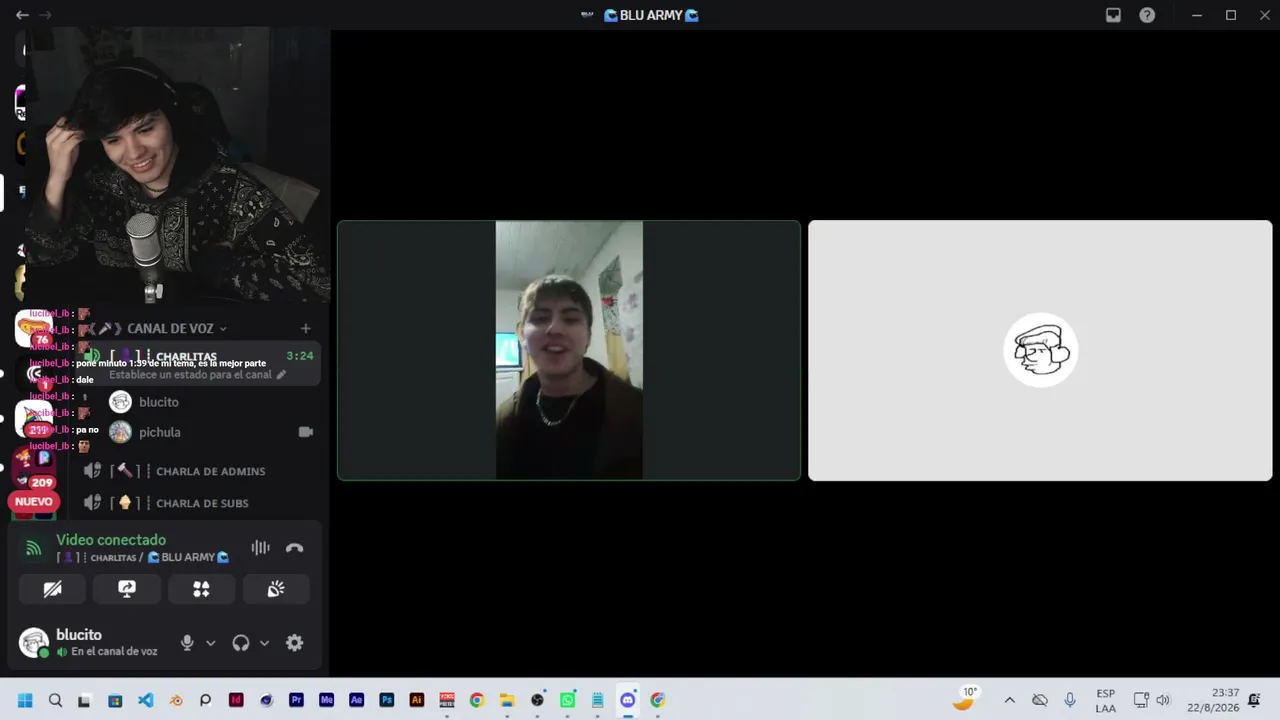
Task: Expand microphone input options arrow
Action: (210, 643)
